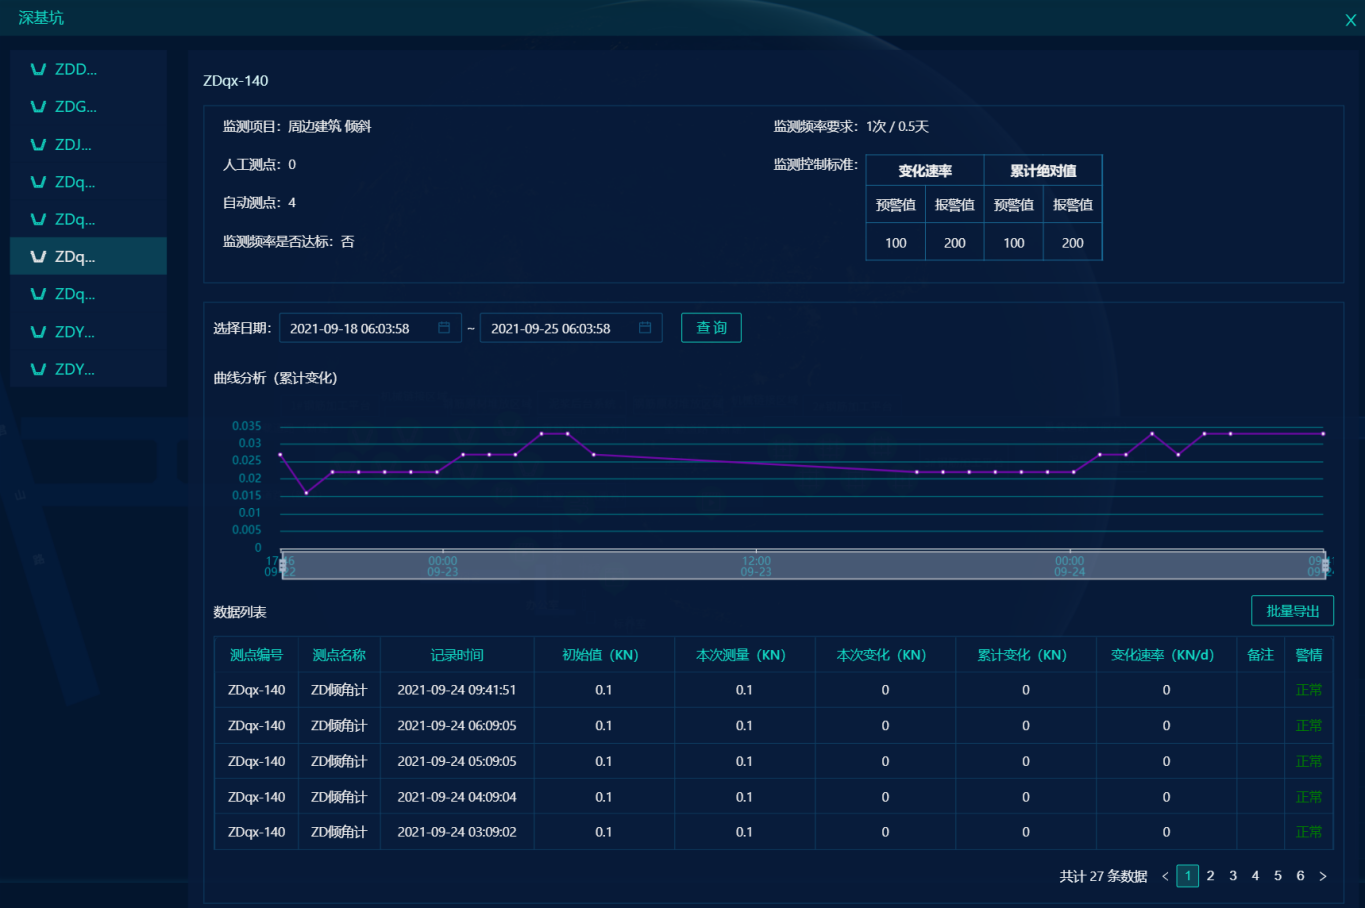This screenshot has width=1365, height=908.
Task: Click the 记录时间 column header
Action: (457, 655)
